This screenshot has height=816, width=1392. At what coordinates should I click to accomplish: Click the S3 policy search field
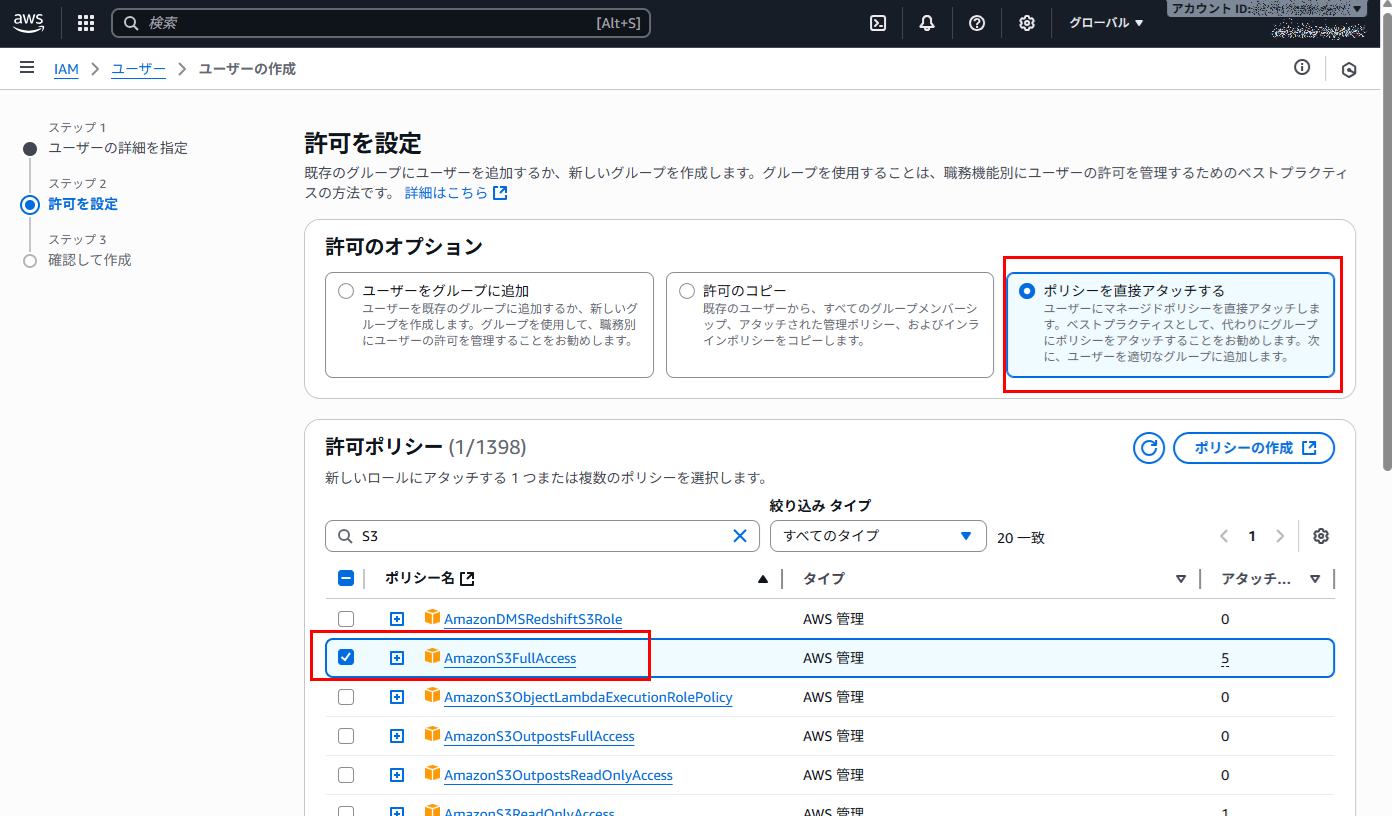point(540,536)
